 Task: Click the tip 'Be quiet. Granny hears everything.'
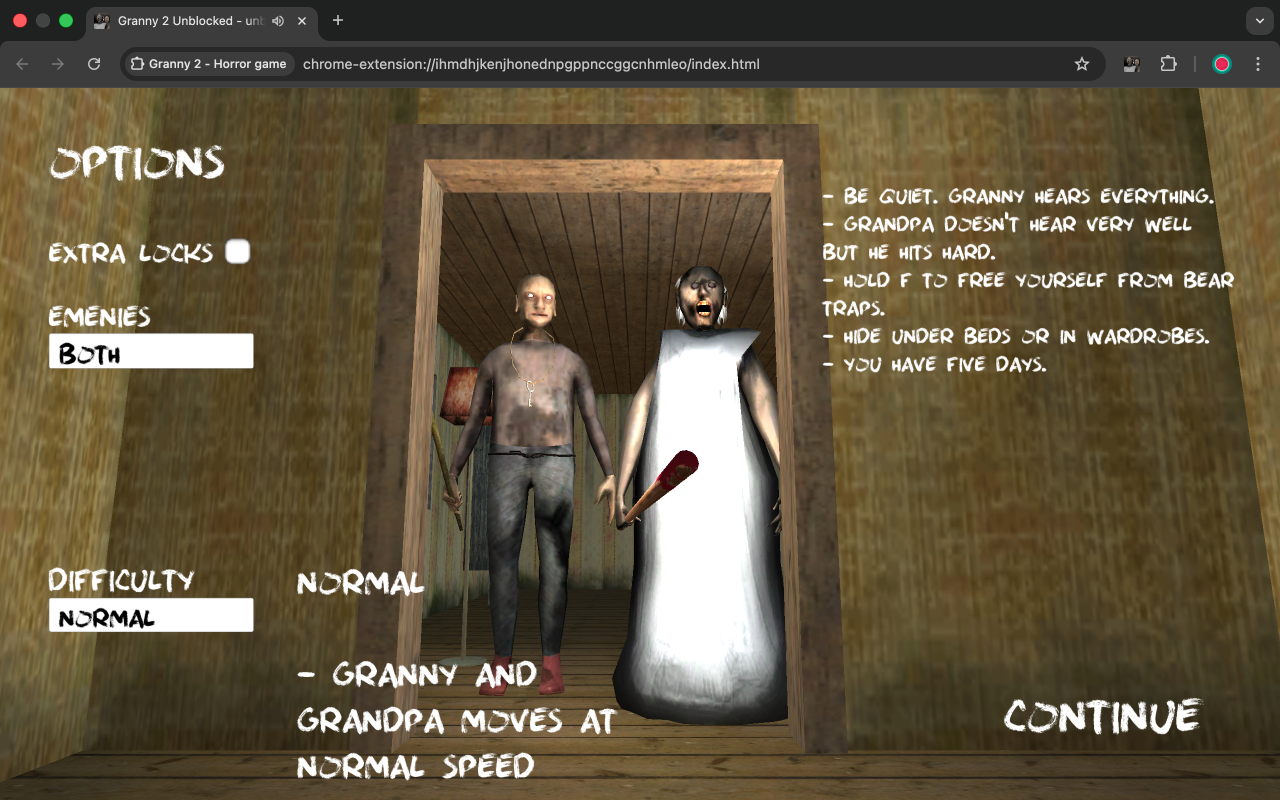(x=1018, y=196)
